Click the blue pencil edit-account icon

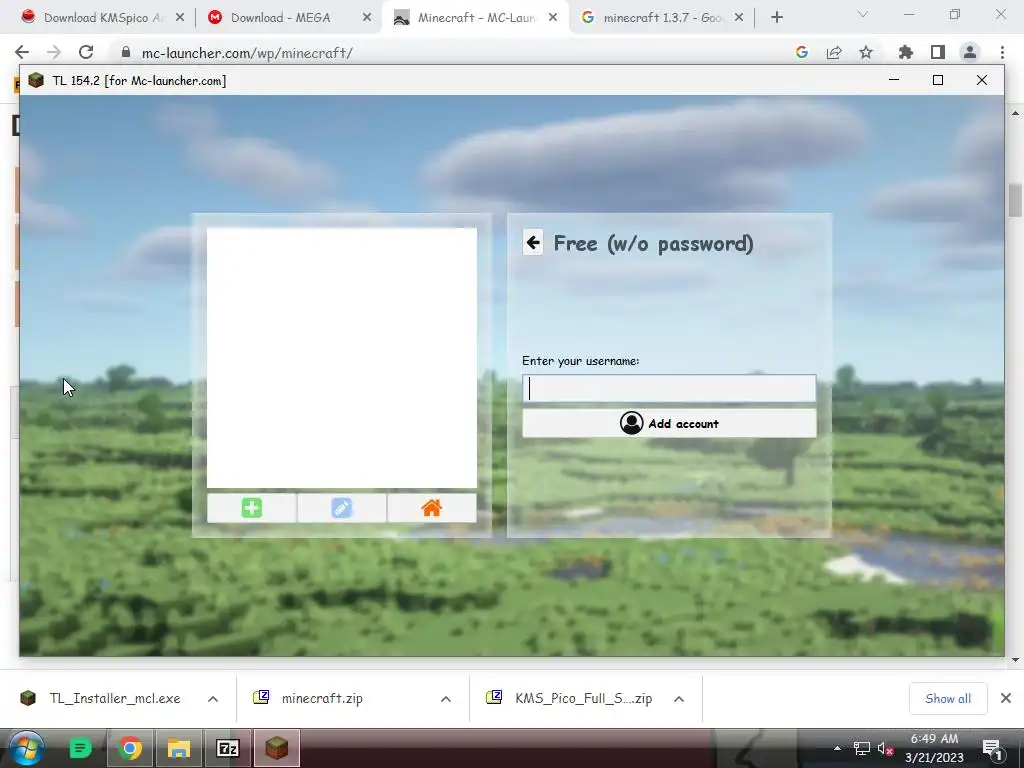coord(342,508)
